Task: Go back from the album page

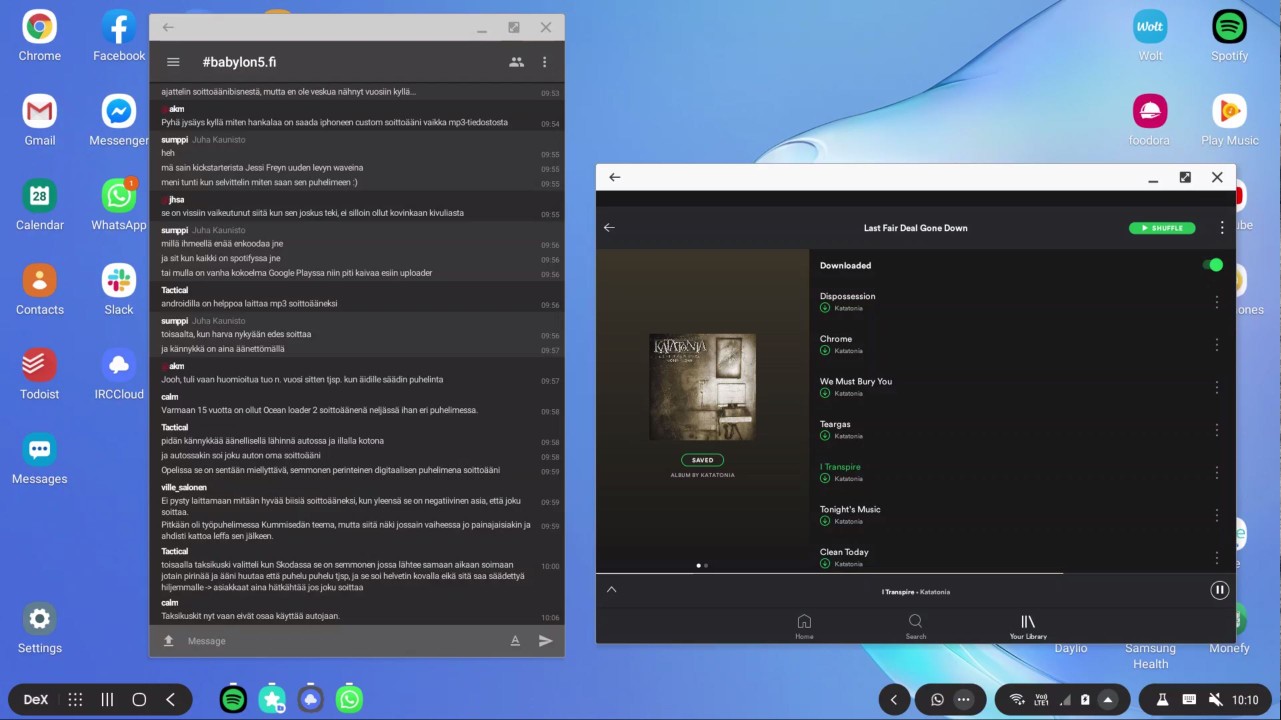Action: coord(609,228)
